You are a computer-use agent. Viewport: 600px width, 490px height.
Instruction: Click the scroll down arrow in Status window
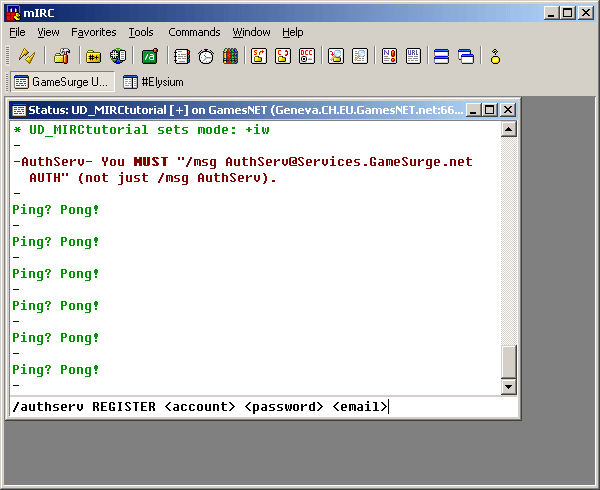(509, 387)
